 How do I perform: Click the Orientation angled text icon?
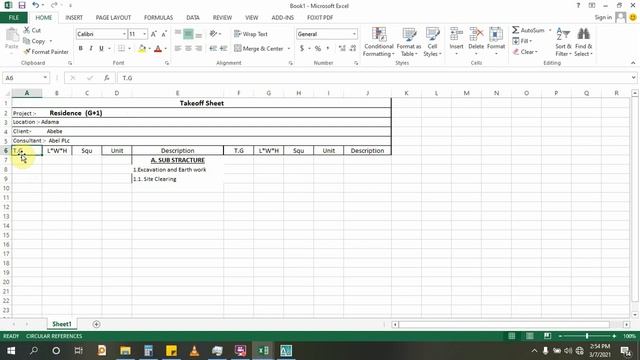pos(213,34)
